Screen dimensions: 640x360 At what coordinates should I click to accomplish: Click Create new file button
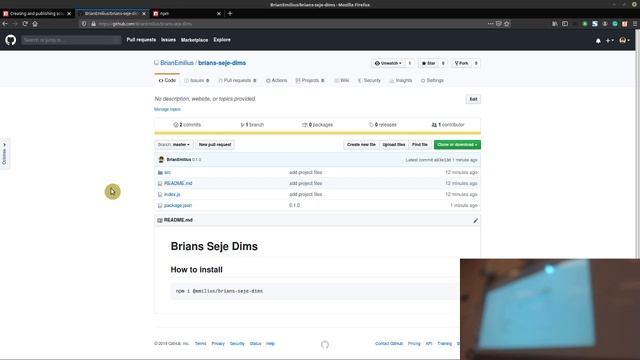tap(361, 144)
